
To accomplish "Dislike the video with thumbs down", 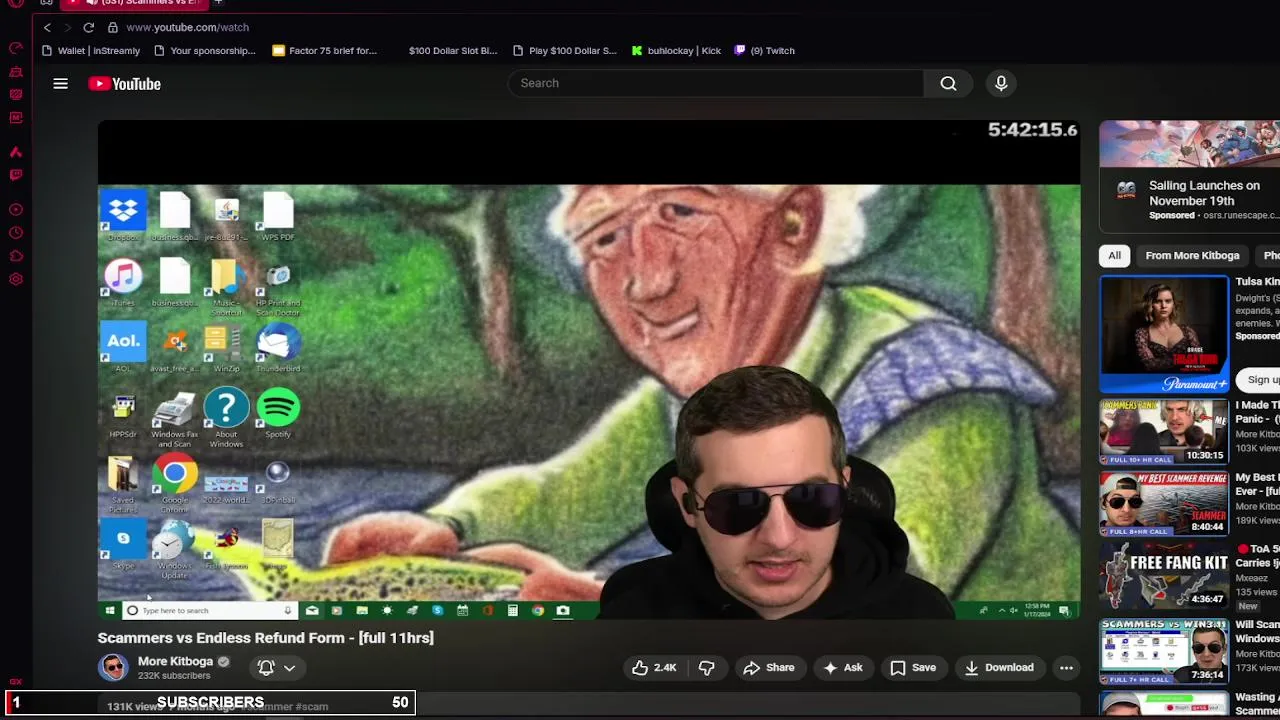I will [706, 668].
